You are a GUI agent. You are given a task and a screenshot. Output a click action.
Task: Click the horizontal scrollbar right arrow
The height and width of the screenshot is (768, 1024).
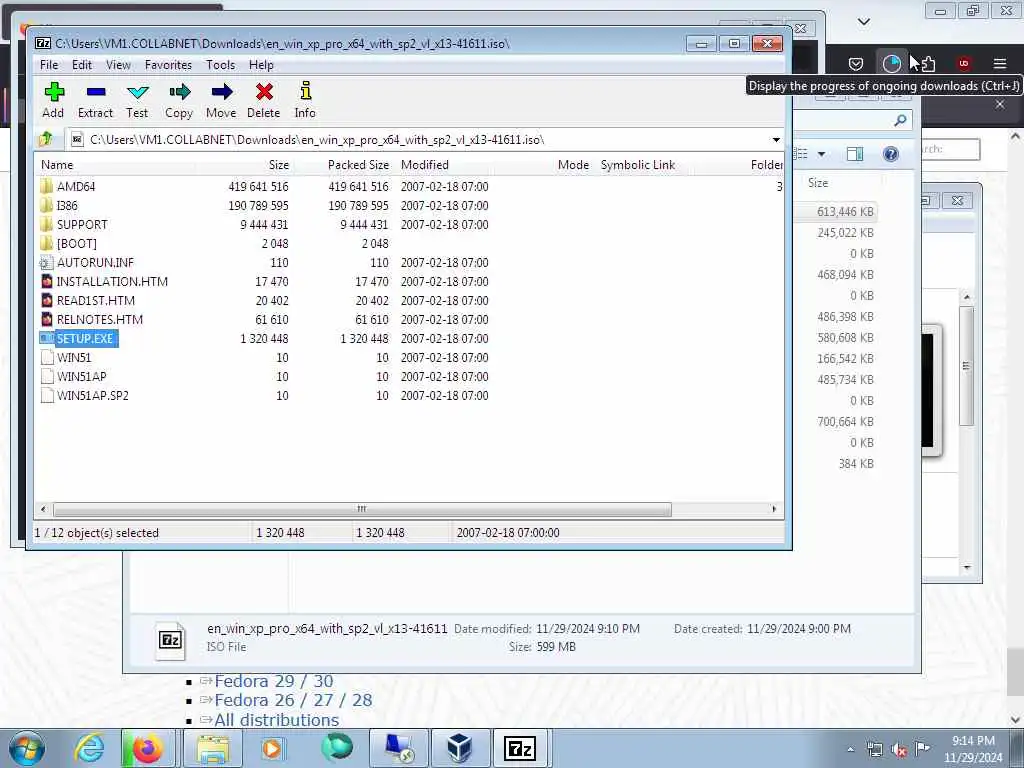tap(774, 509)
